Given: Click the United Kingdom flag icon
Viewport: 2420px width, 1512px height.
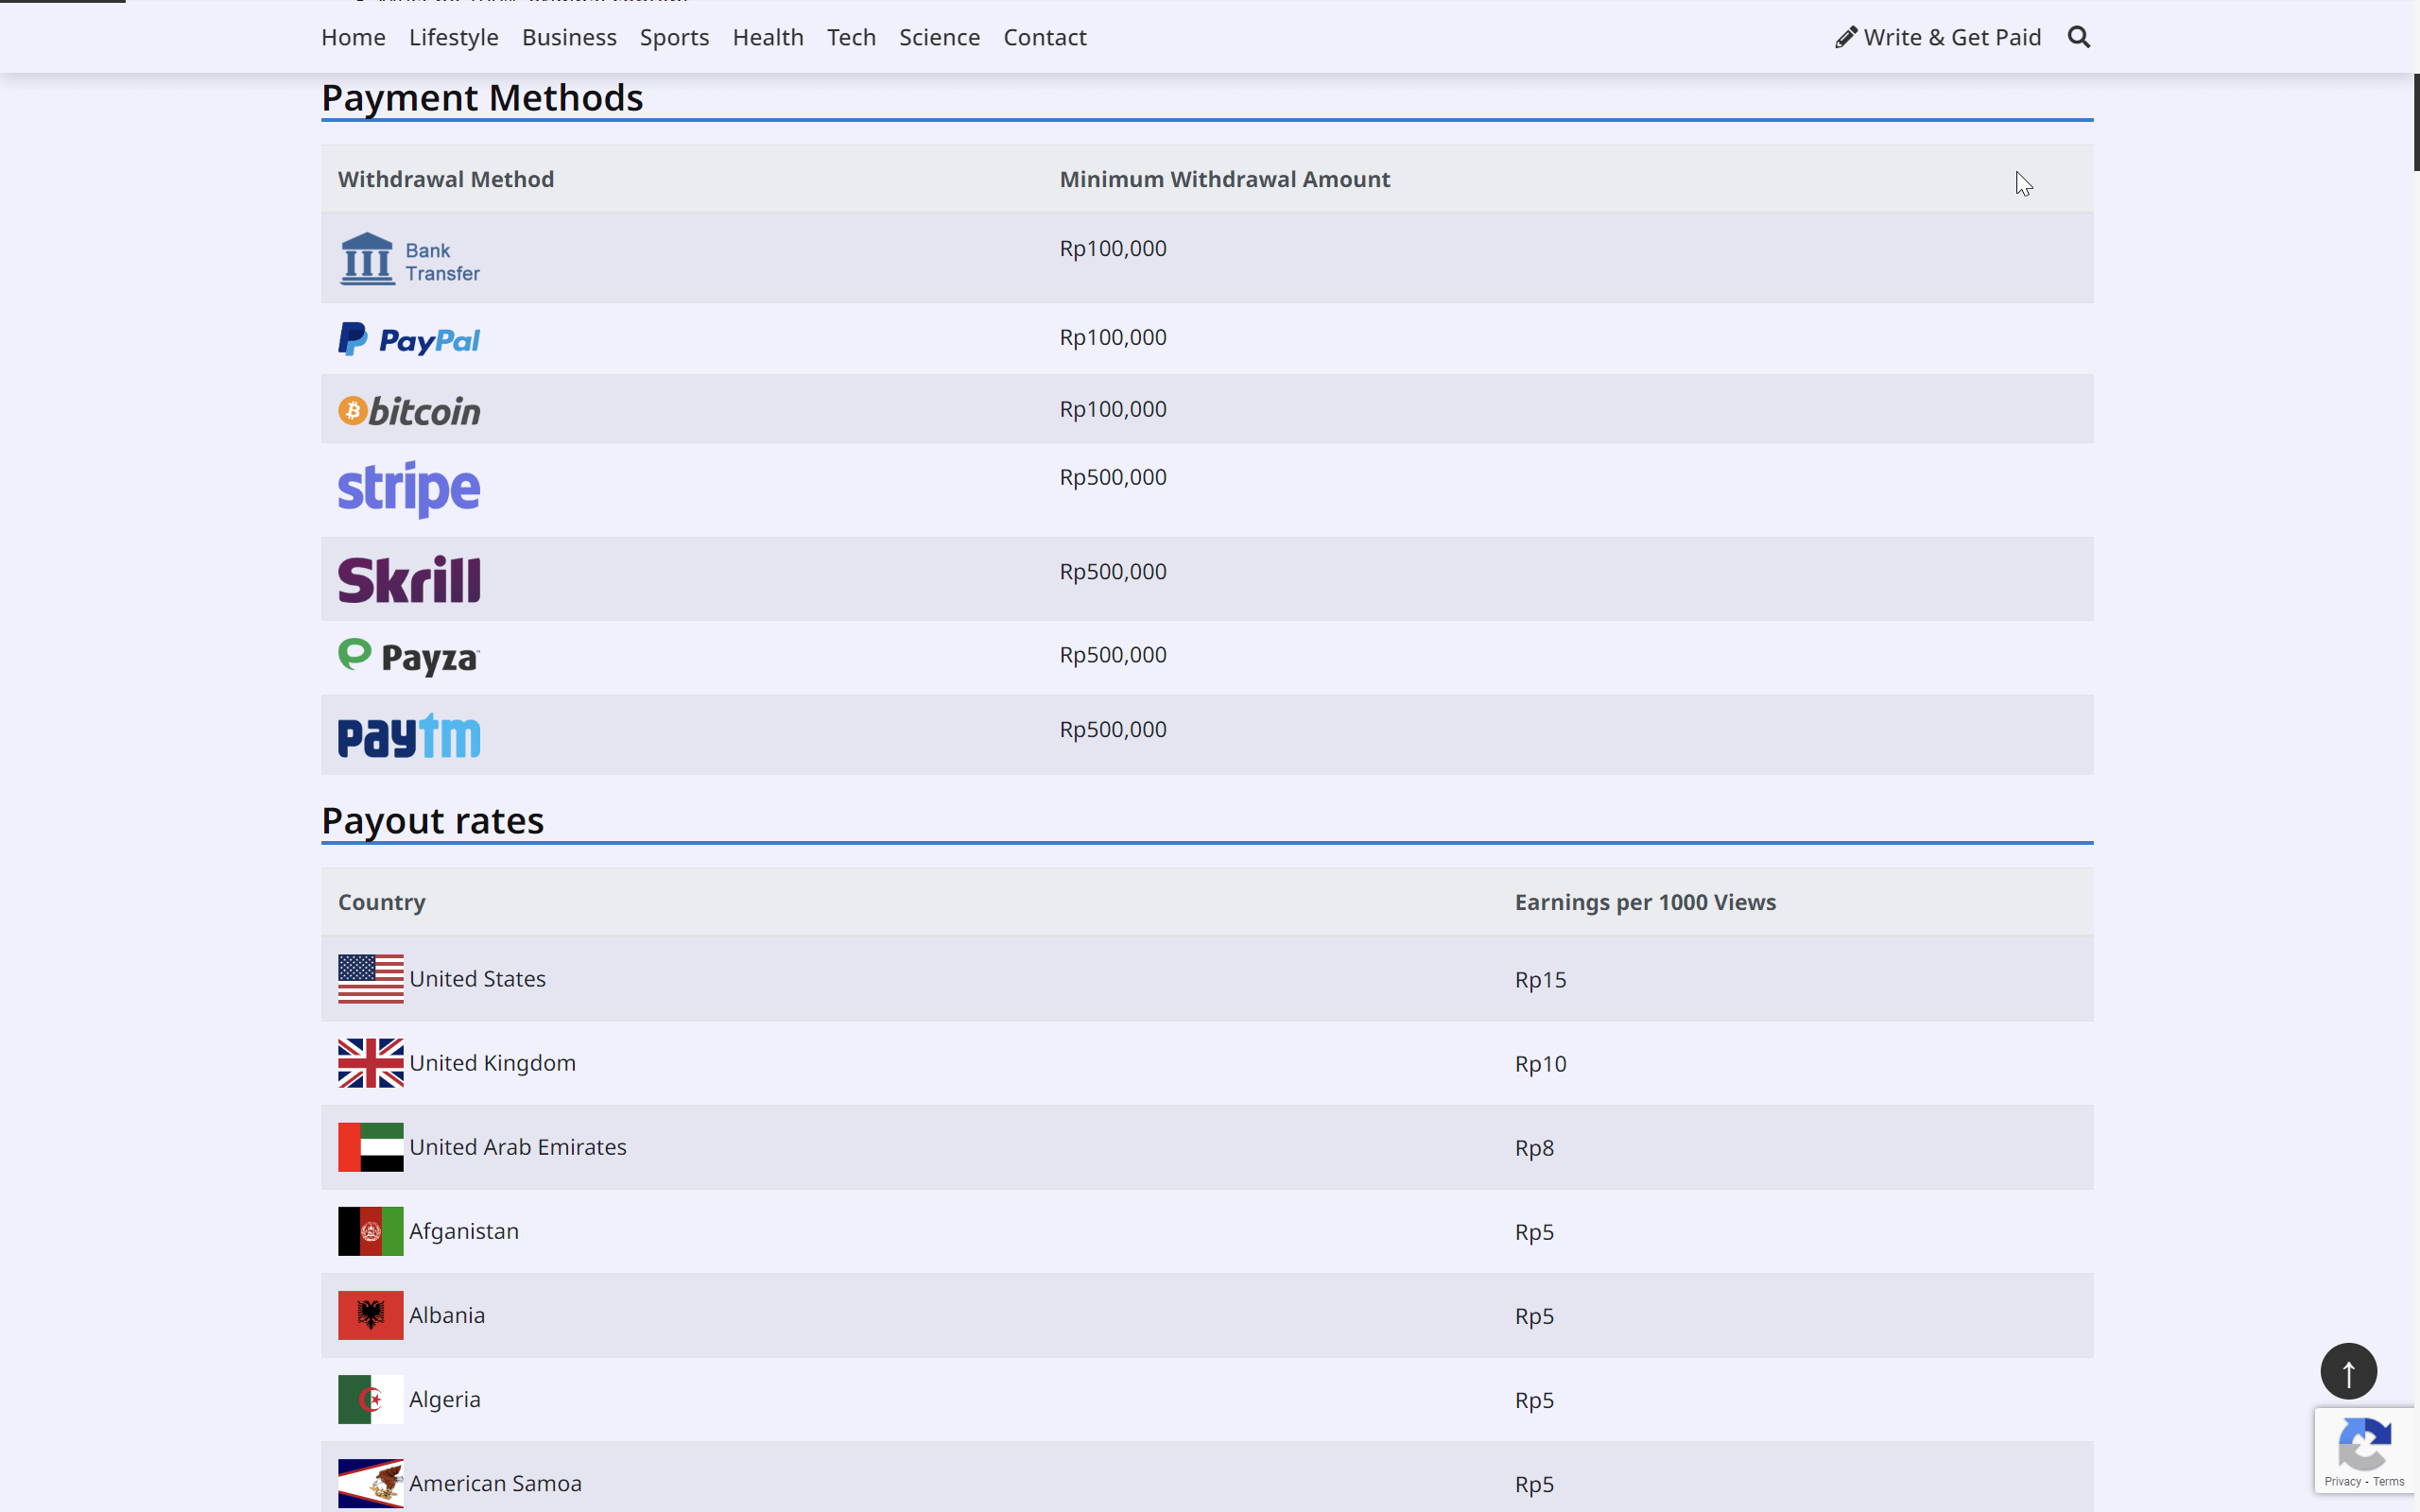Looking at the screenshot, I should 370,1063.
